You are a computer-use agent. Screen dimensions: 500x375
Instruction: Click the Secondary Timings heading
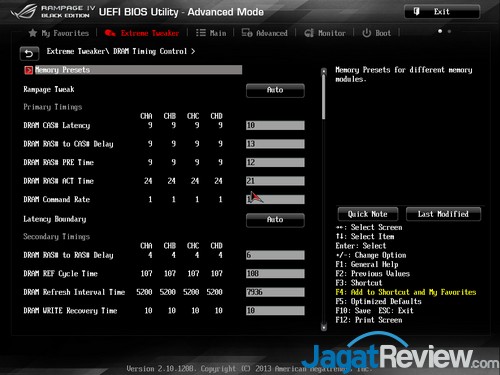pyautogui.click(x=57, y=237)
